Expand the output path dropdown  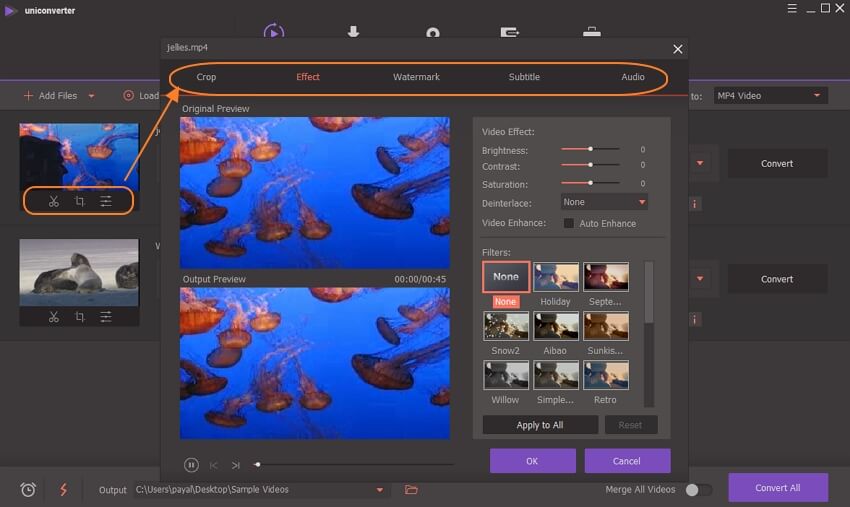tap(380, 489)
